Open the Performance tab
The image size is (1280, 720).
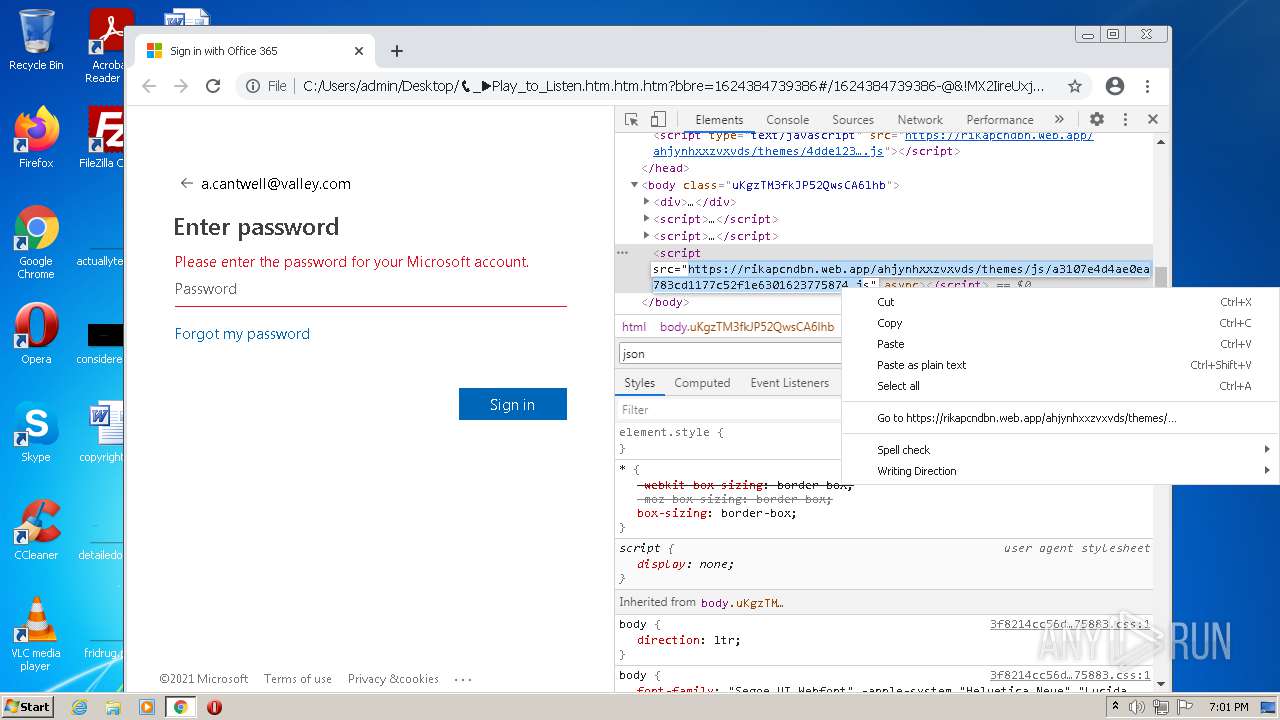pyautogui.click(x=1000, y=119)
